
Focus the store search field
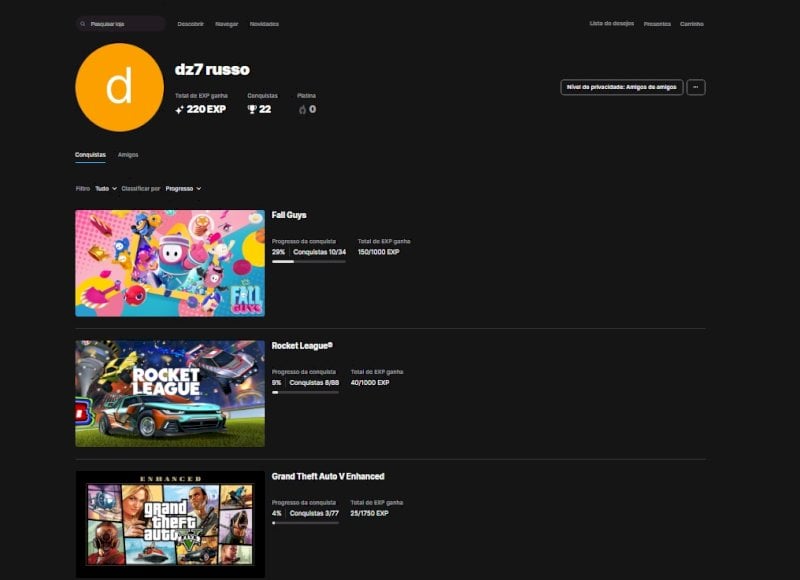pyautogui.click(x=121, y=24)
